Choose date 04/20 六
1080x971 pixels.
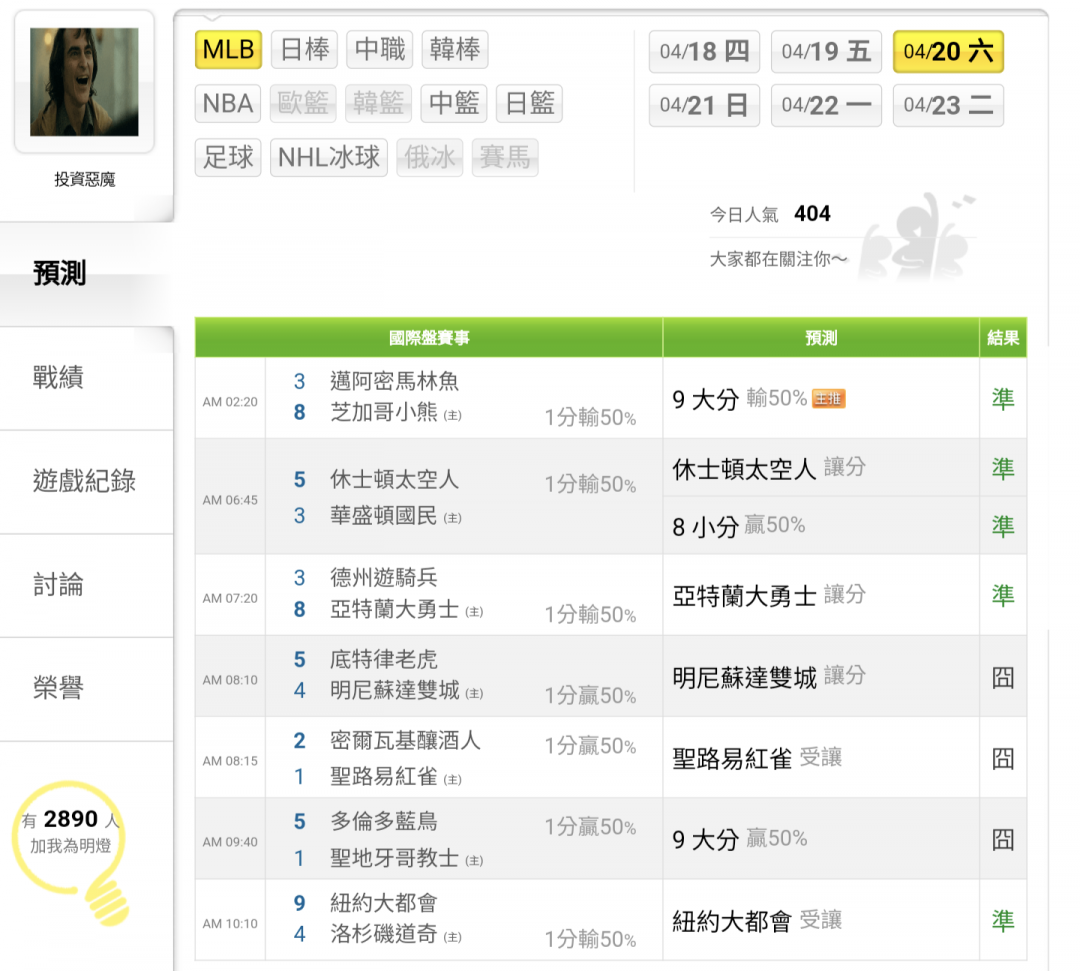click(x=948, y=52)
